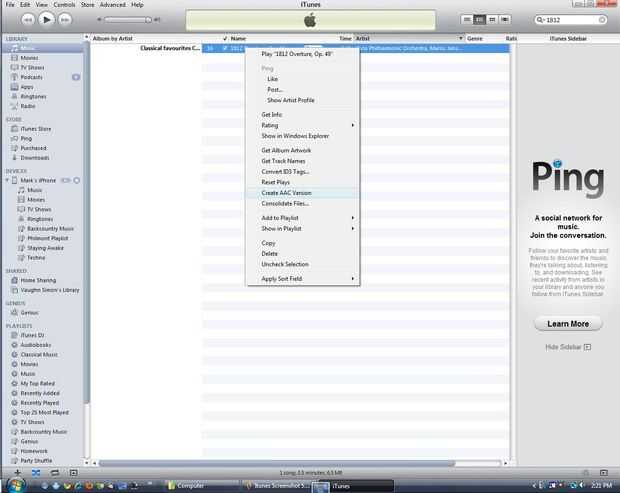Open the Backcountry Music playlist on iPhone
This screenshot has width=620, height=493.
tap(50, 229)
